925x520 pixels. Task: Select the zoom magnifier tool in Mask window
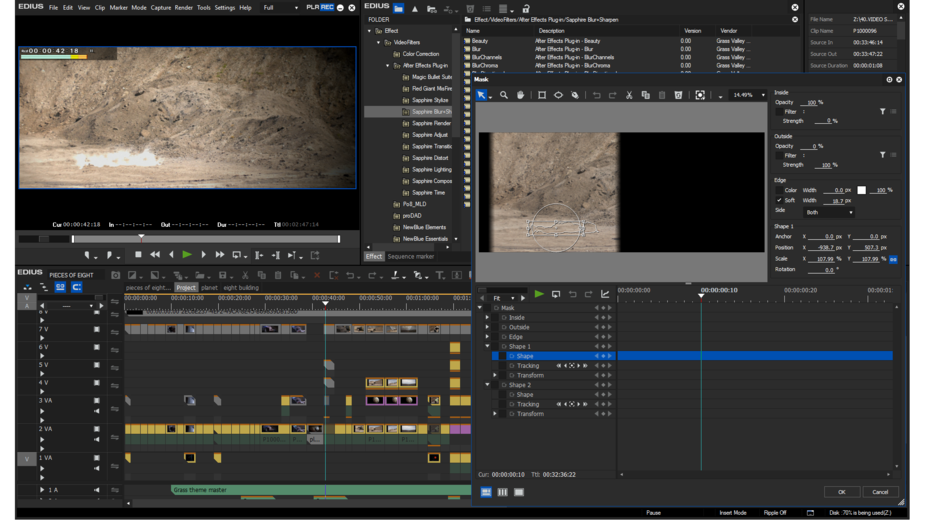[504, 95]
